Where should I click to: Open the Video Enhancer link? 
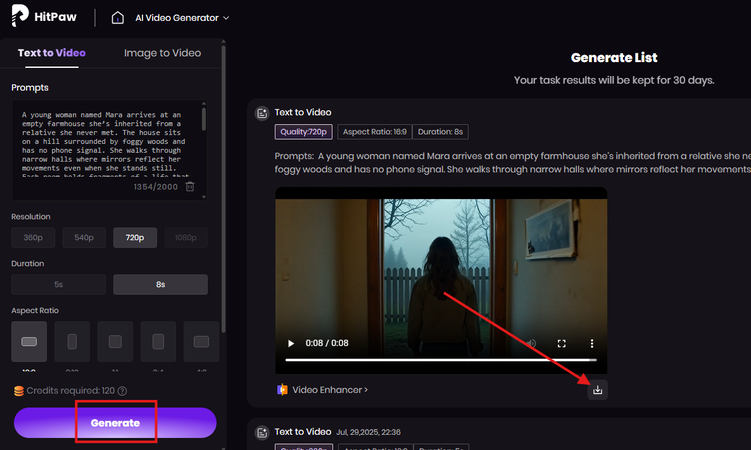[x=330, y=390]
